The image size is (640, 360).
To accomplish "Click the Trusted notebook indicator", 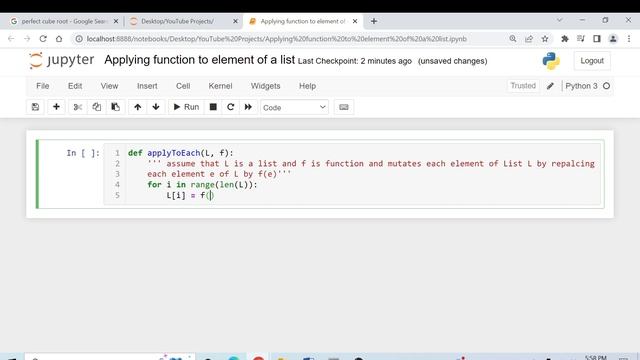I will 523,86.
